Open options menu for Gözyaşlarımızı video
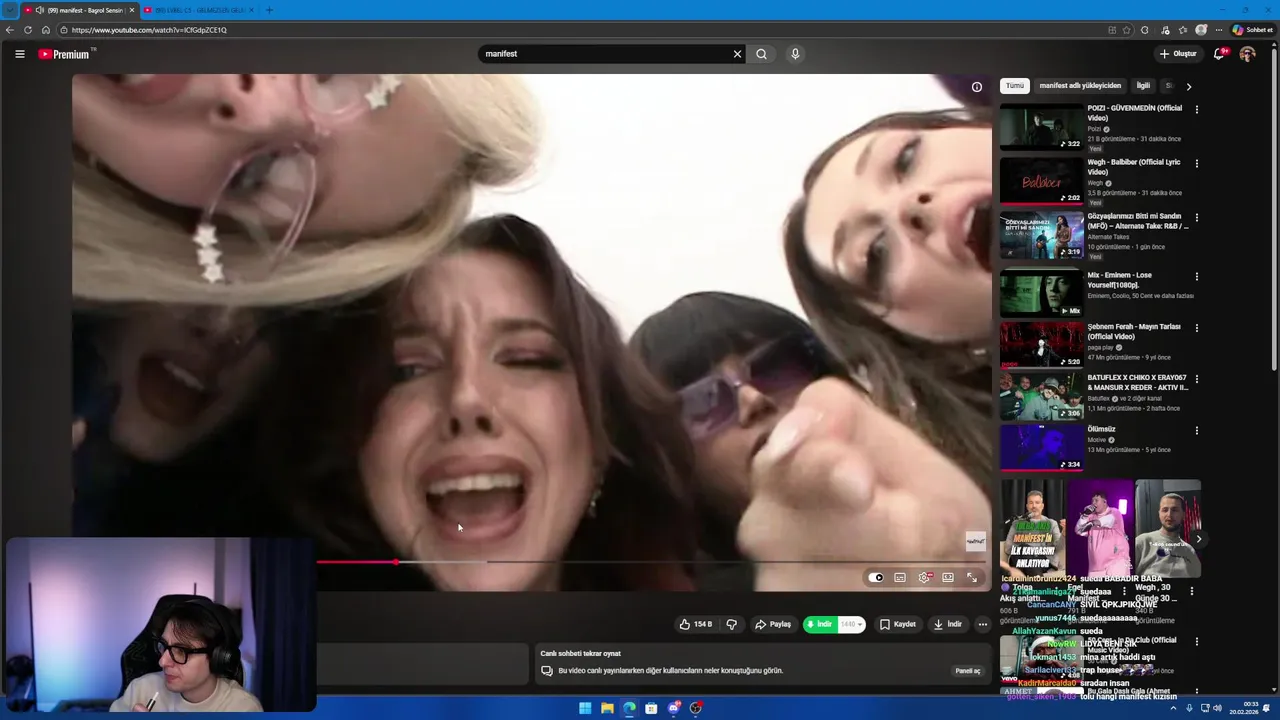1280x720 pixels. [x=1197, y=218]
